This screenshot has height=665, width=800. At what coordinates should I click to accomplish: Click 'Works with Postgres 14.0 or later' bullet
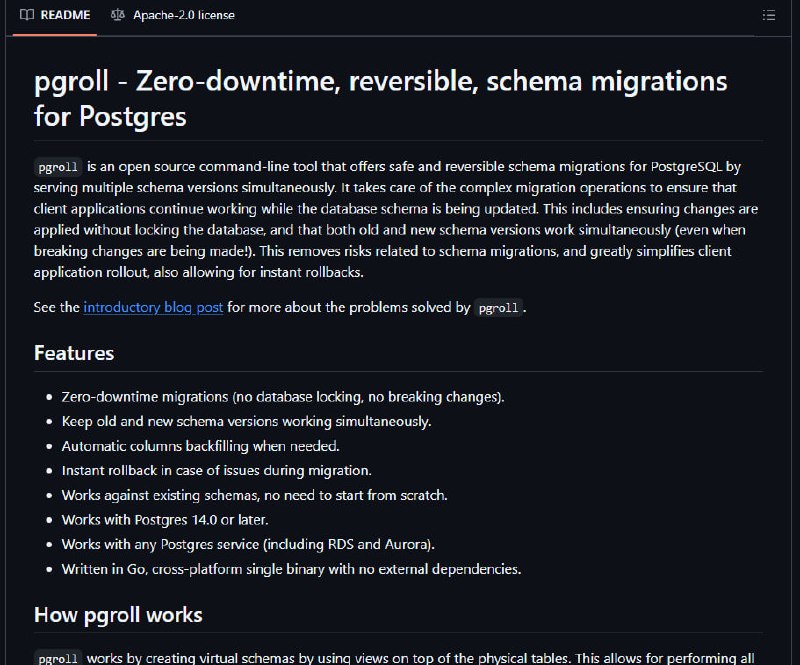165,520
